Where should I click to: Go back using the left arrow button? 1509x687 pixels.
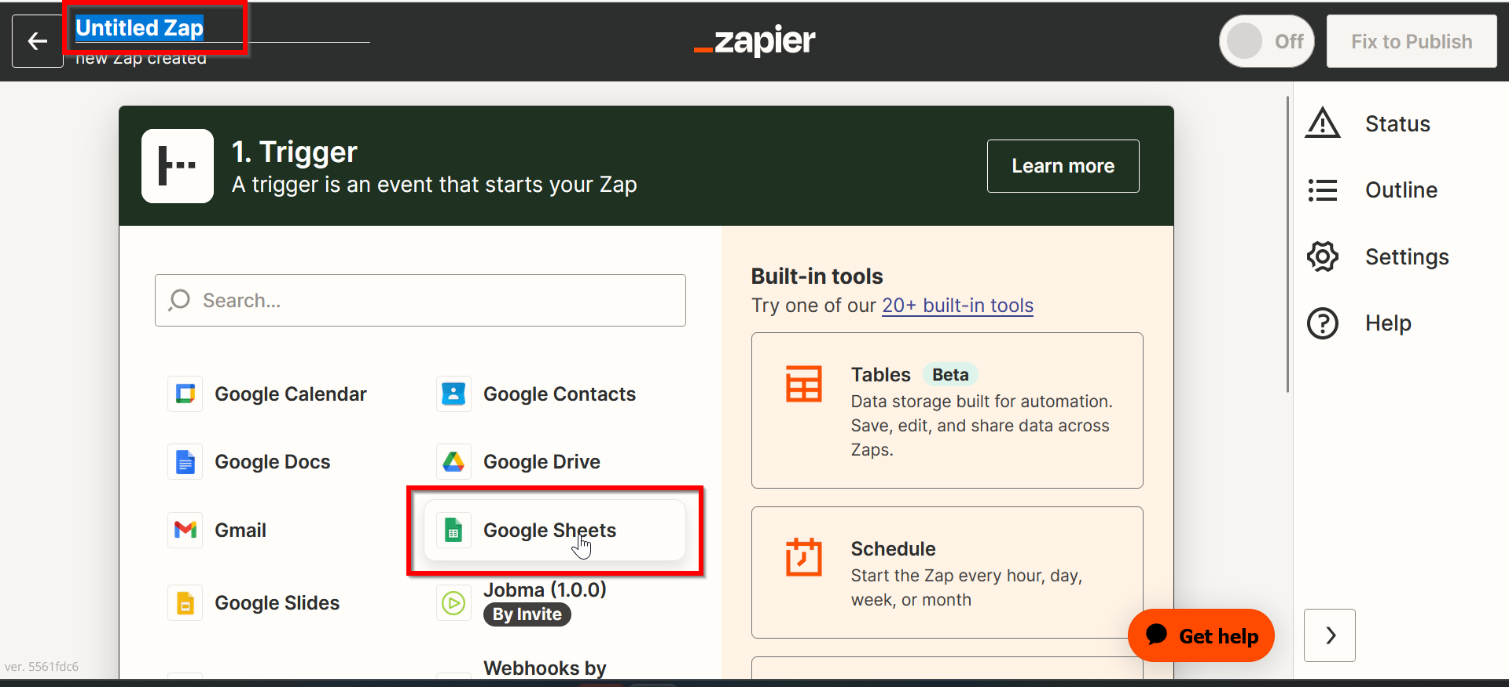38,41
